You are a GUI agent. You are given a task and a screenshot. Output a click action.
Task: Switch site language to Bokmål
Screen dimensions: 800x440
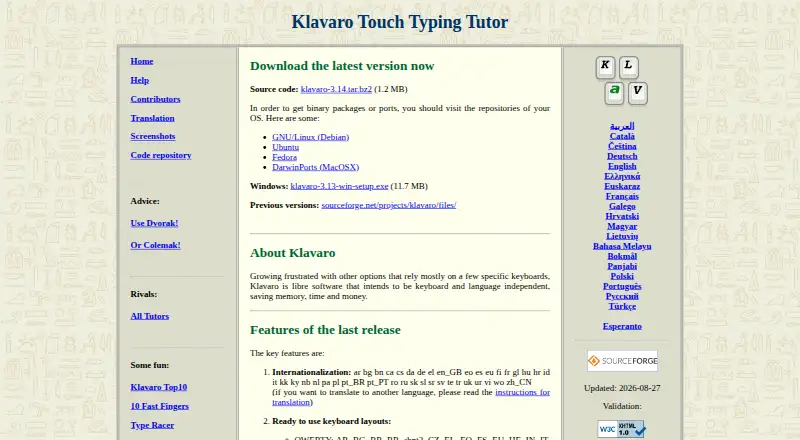(622, 256)
